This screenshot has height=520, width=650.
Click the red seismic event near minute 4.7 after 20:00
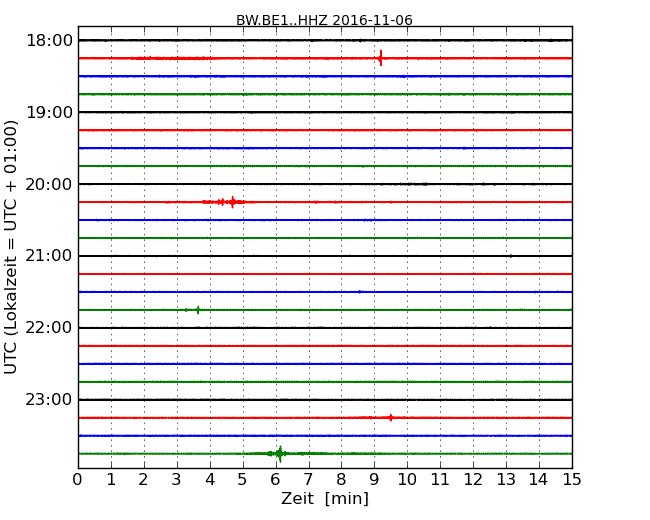(232, 202)
